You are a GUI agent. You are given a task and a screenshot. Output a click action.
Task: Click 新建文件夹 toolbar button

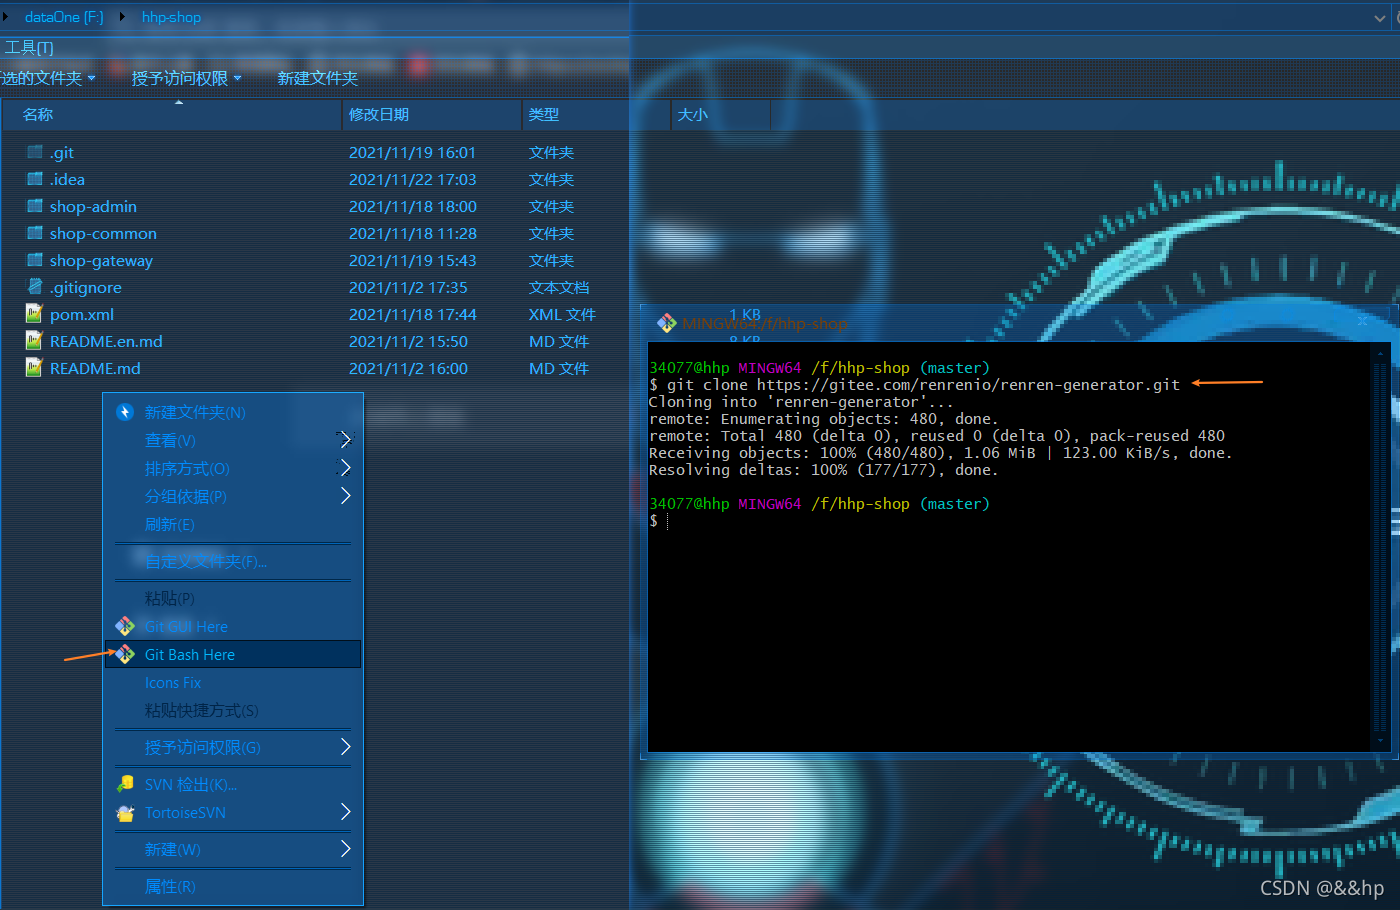(x=317, y=78)
